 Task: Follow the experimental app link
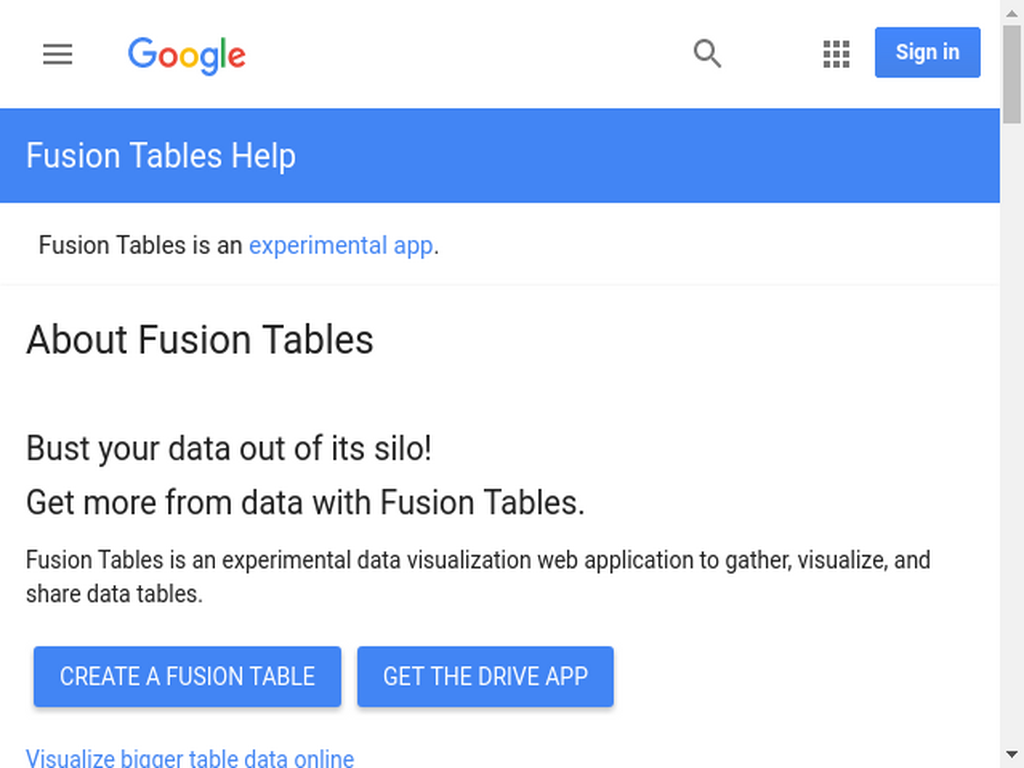[341, 246]
